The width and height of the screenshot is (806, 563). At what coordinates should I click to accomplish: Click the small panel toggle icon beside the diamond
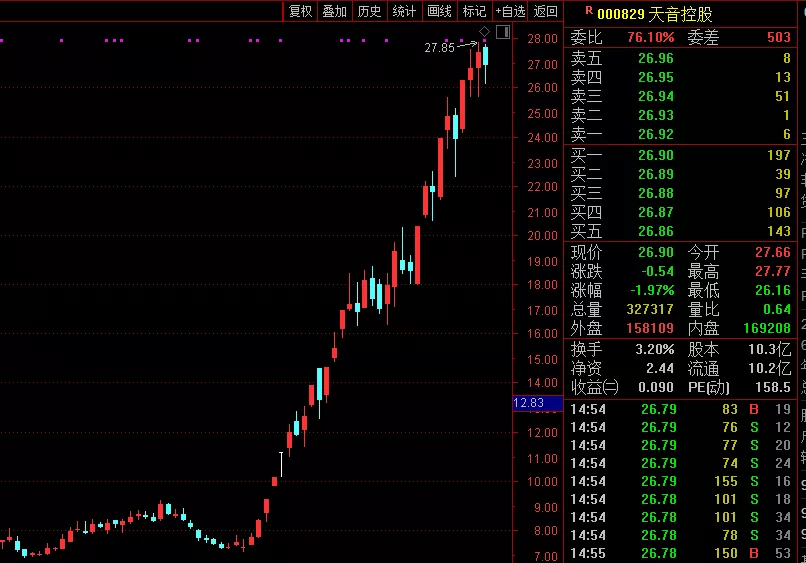click(502, 32)
